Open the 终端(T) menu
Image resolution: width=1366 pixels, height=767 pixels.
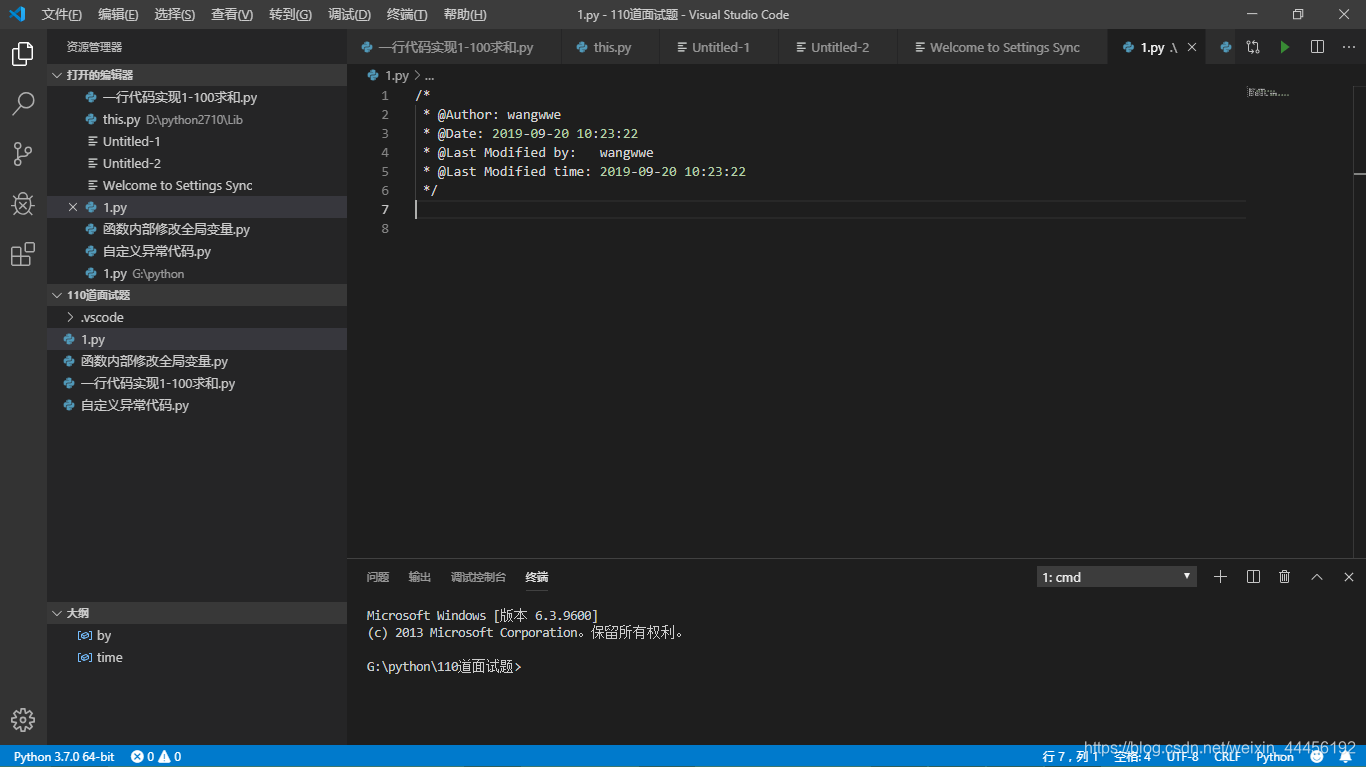coord(407,14)
